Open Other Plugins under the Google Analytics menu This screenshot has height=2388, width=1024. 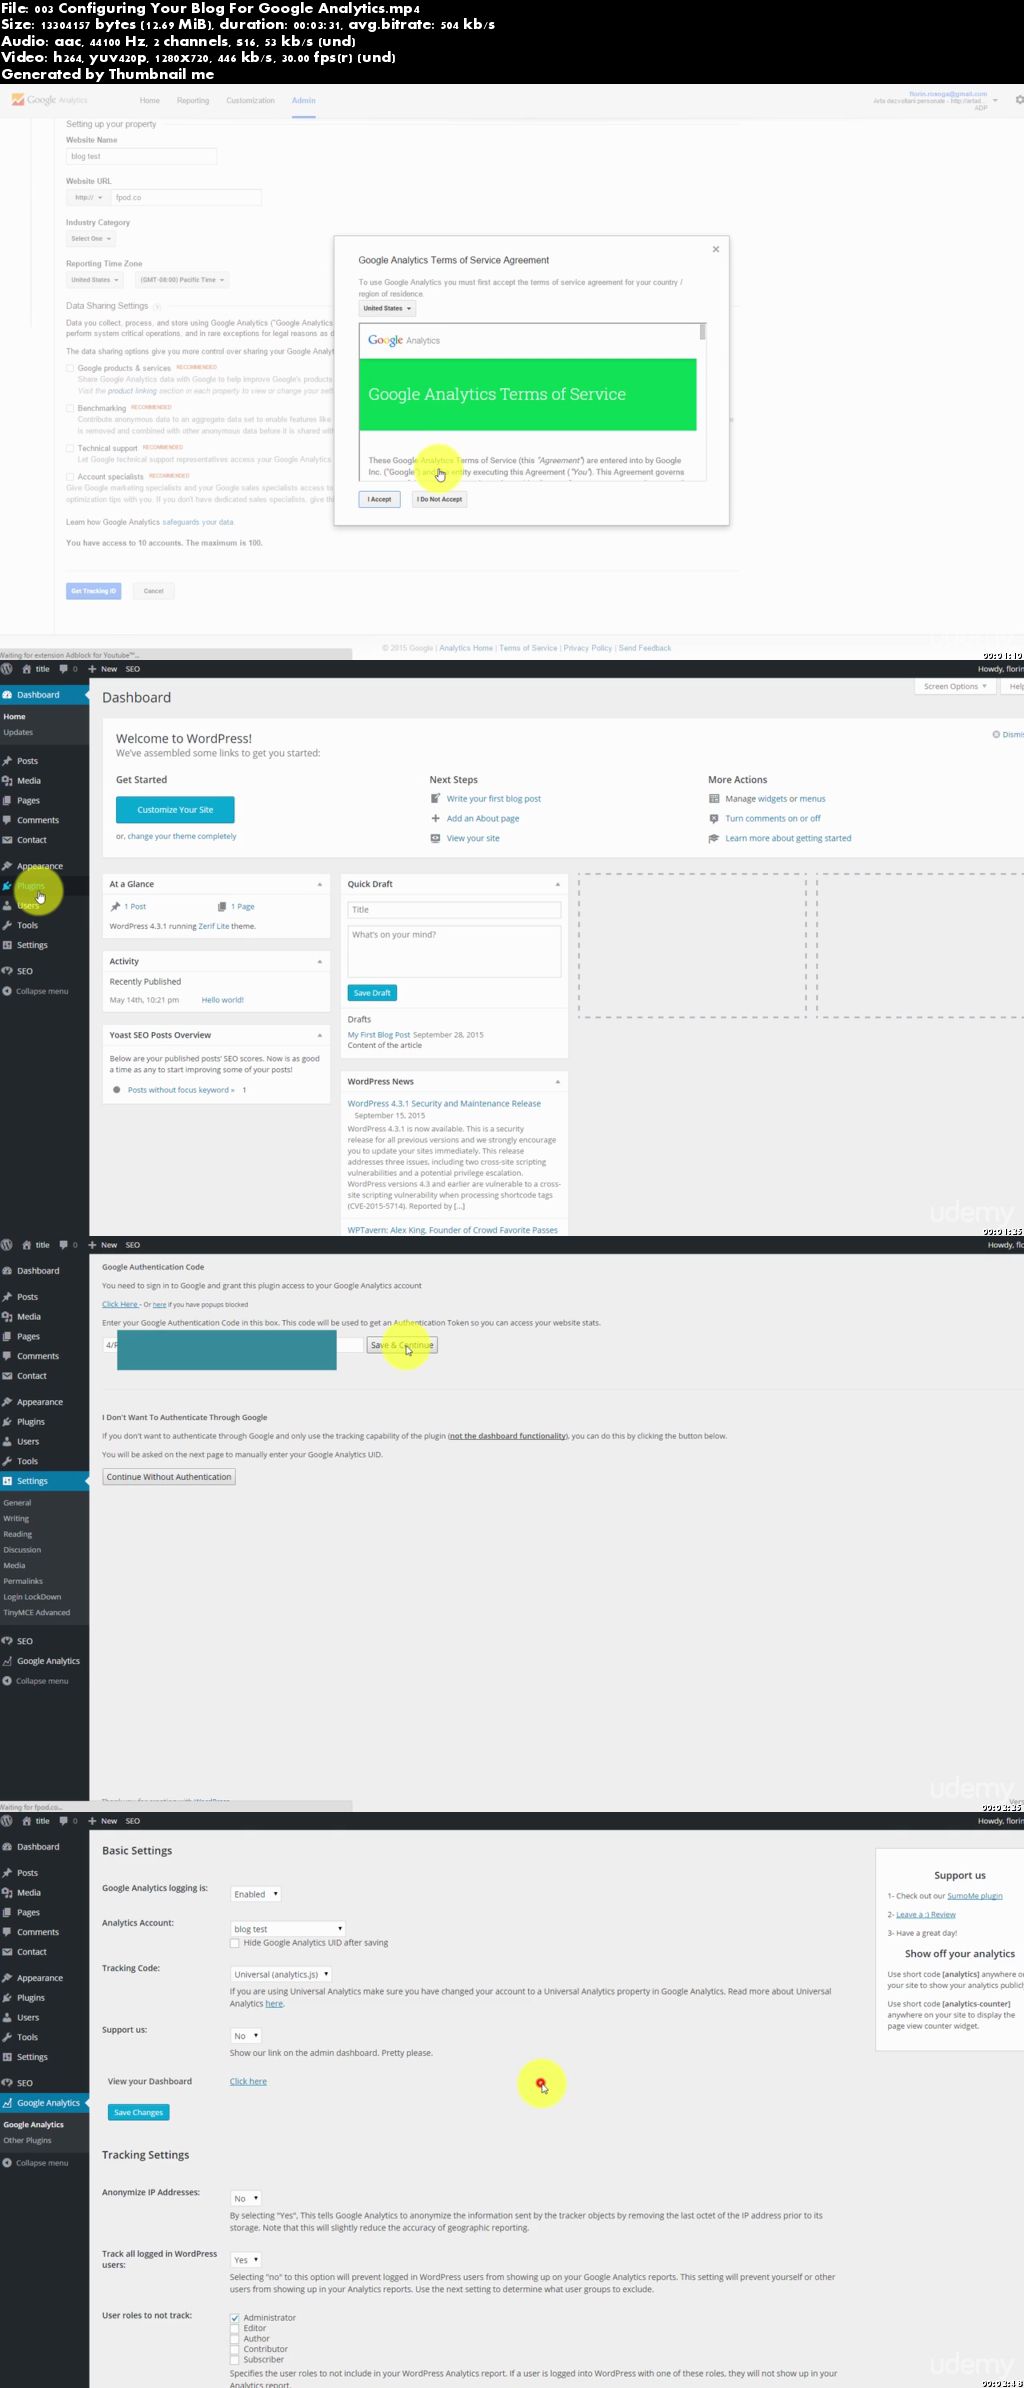[x=27, y=2141]
